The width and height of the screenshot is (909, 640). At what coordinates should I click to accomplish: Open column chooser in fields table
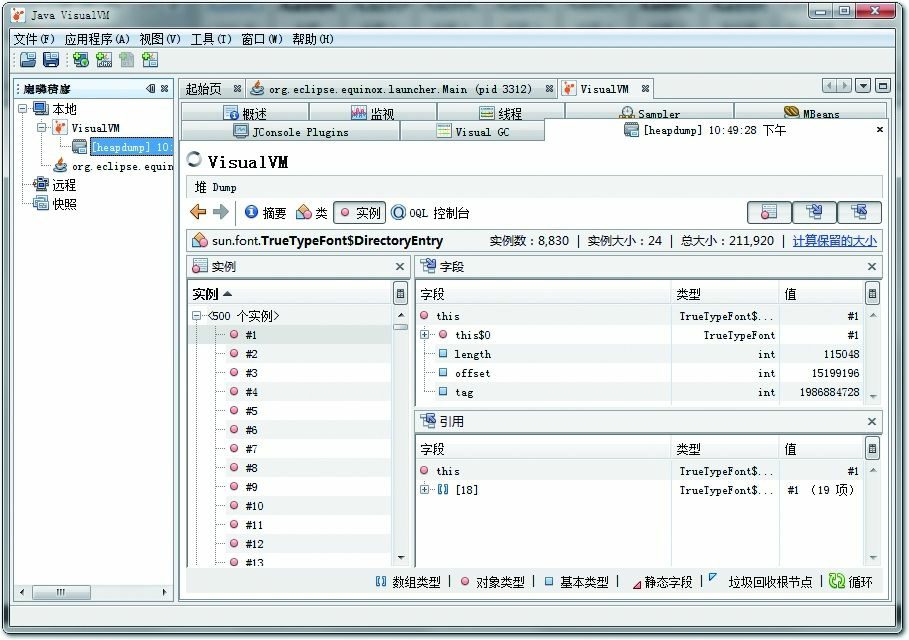pos(872,293)
